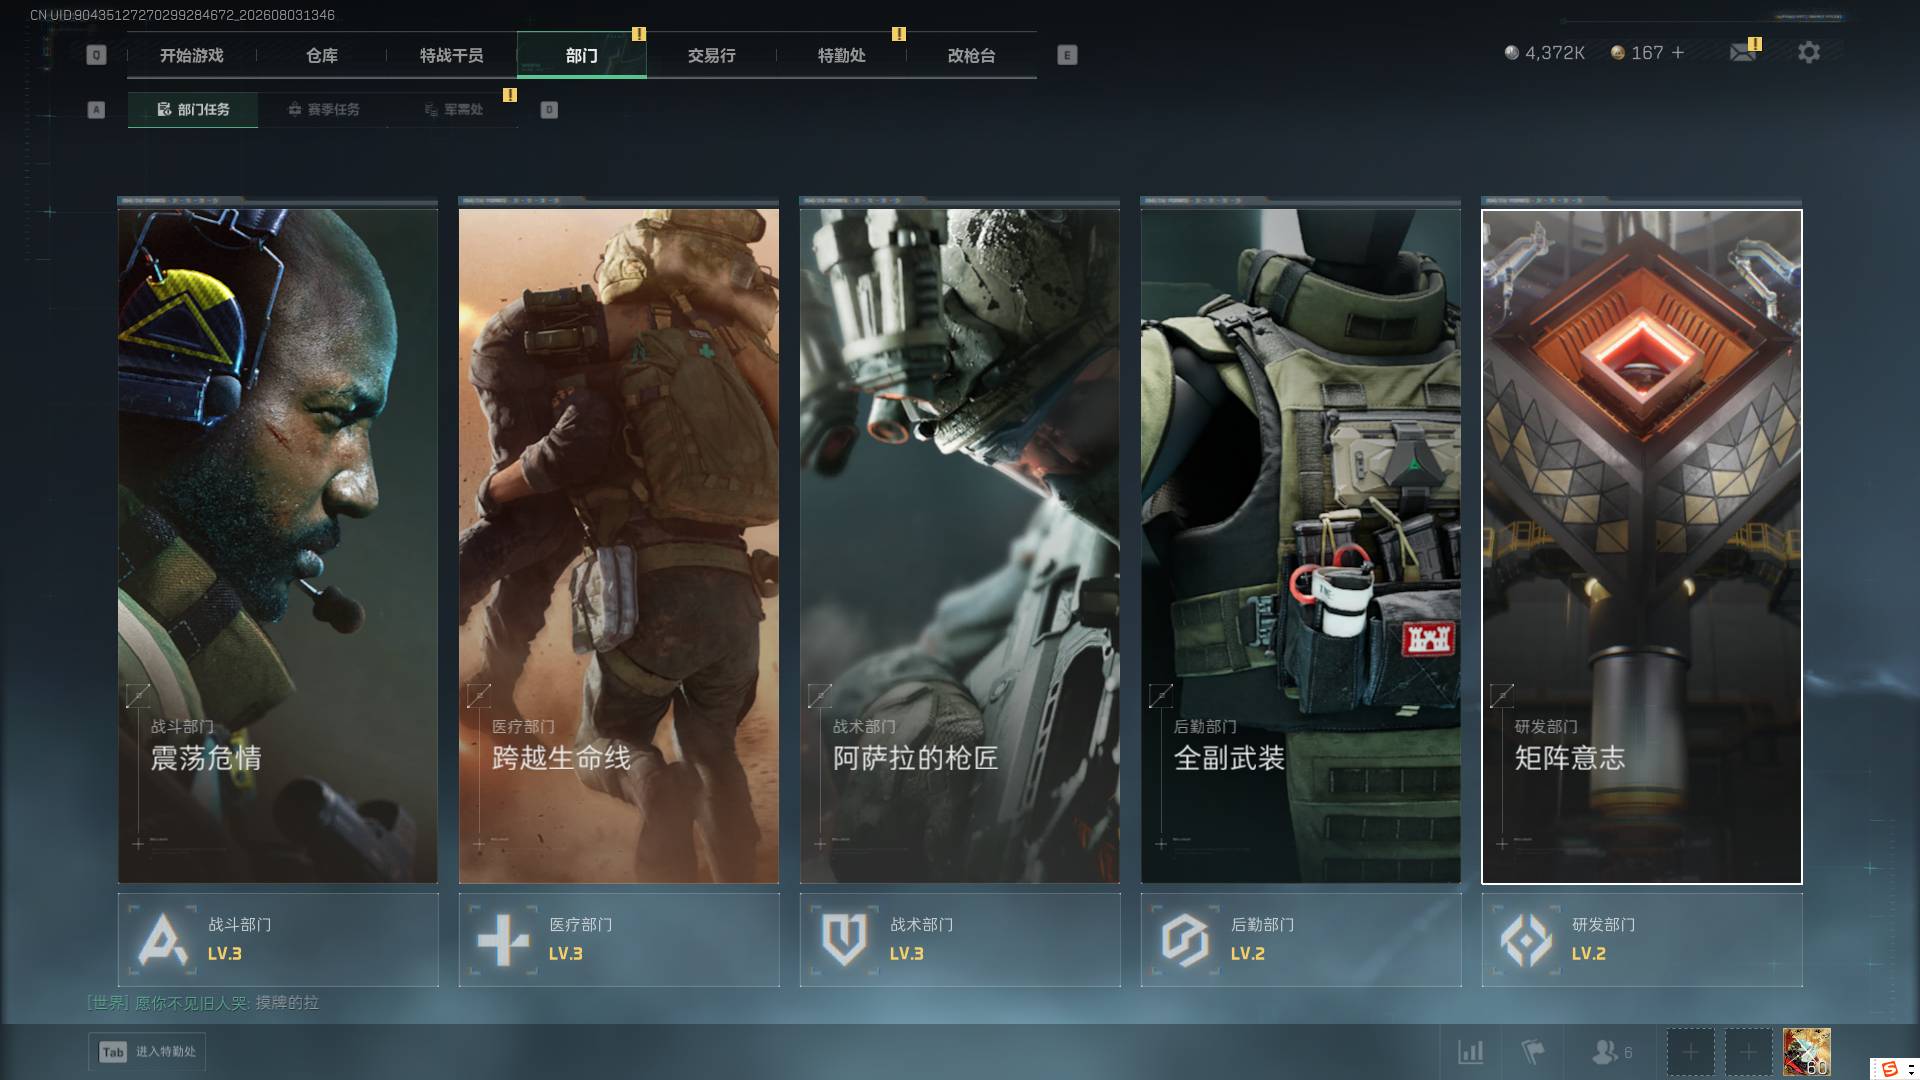Click the Tab 进入特勤处 button
This screenshot has height=1080, width=1920.
pyautogui.click(x=147, y=1052)
